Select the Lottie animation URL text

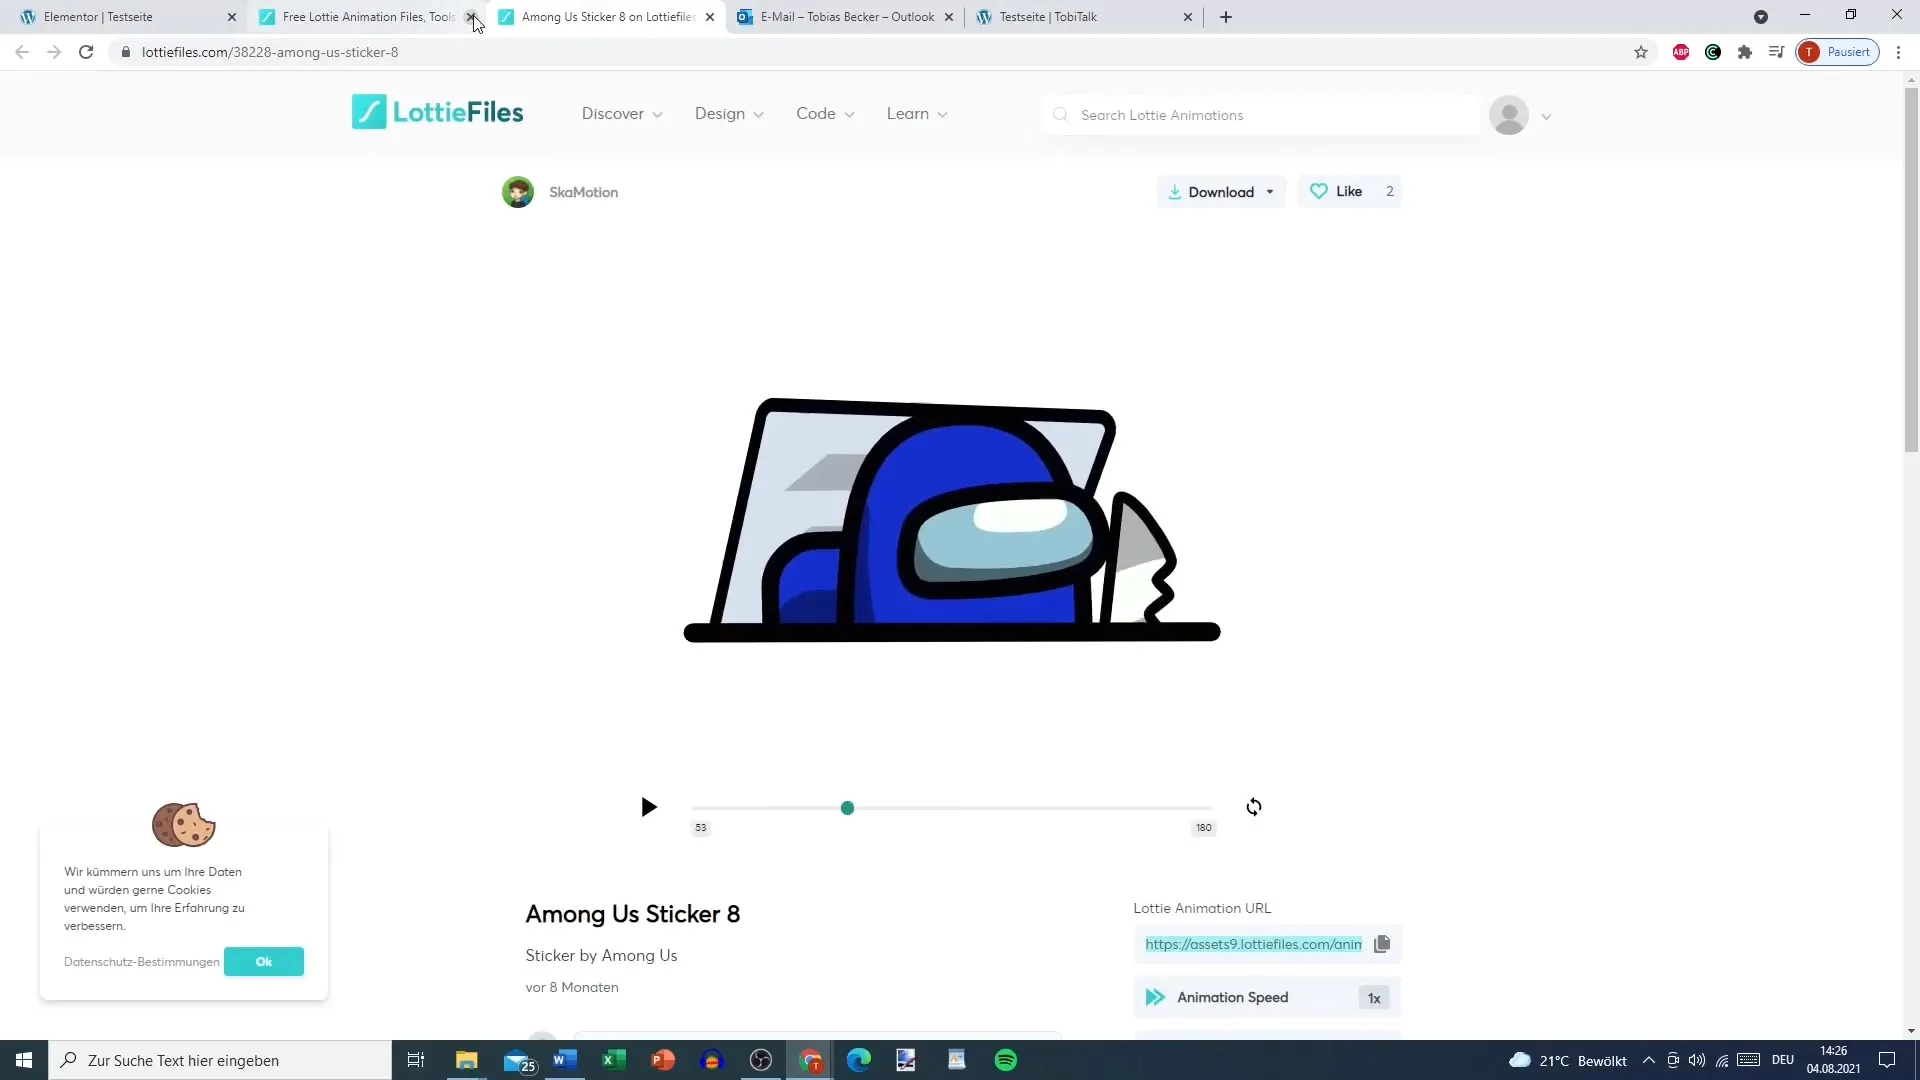coord(1253,944)
